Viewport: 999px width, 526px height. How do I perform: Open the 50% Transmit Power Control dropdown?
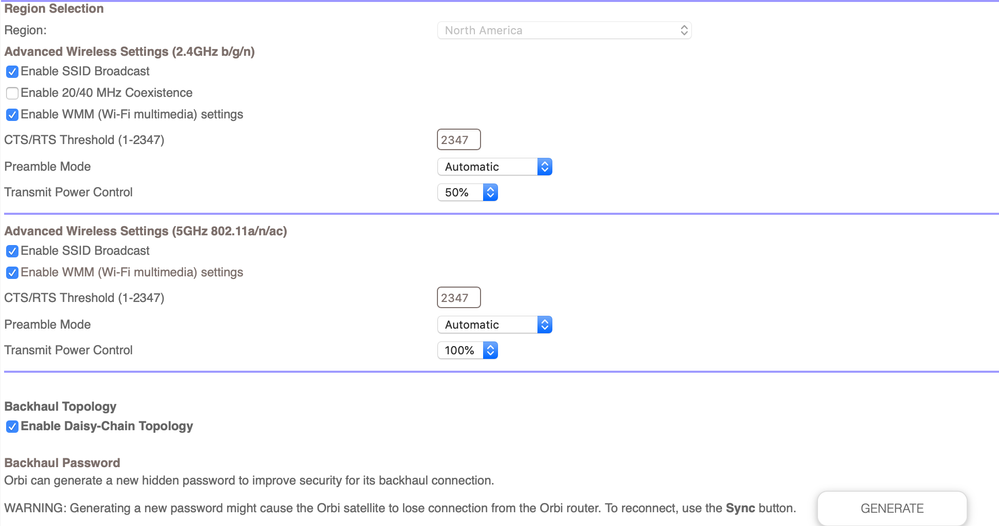point(467,193)
